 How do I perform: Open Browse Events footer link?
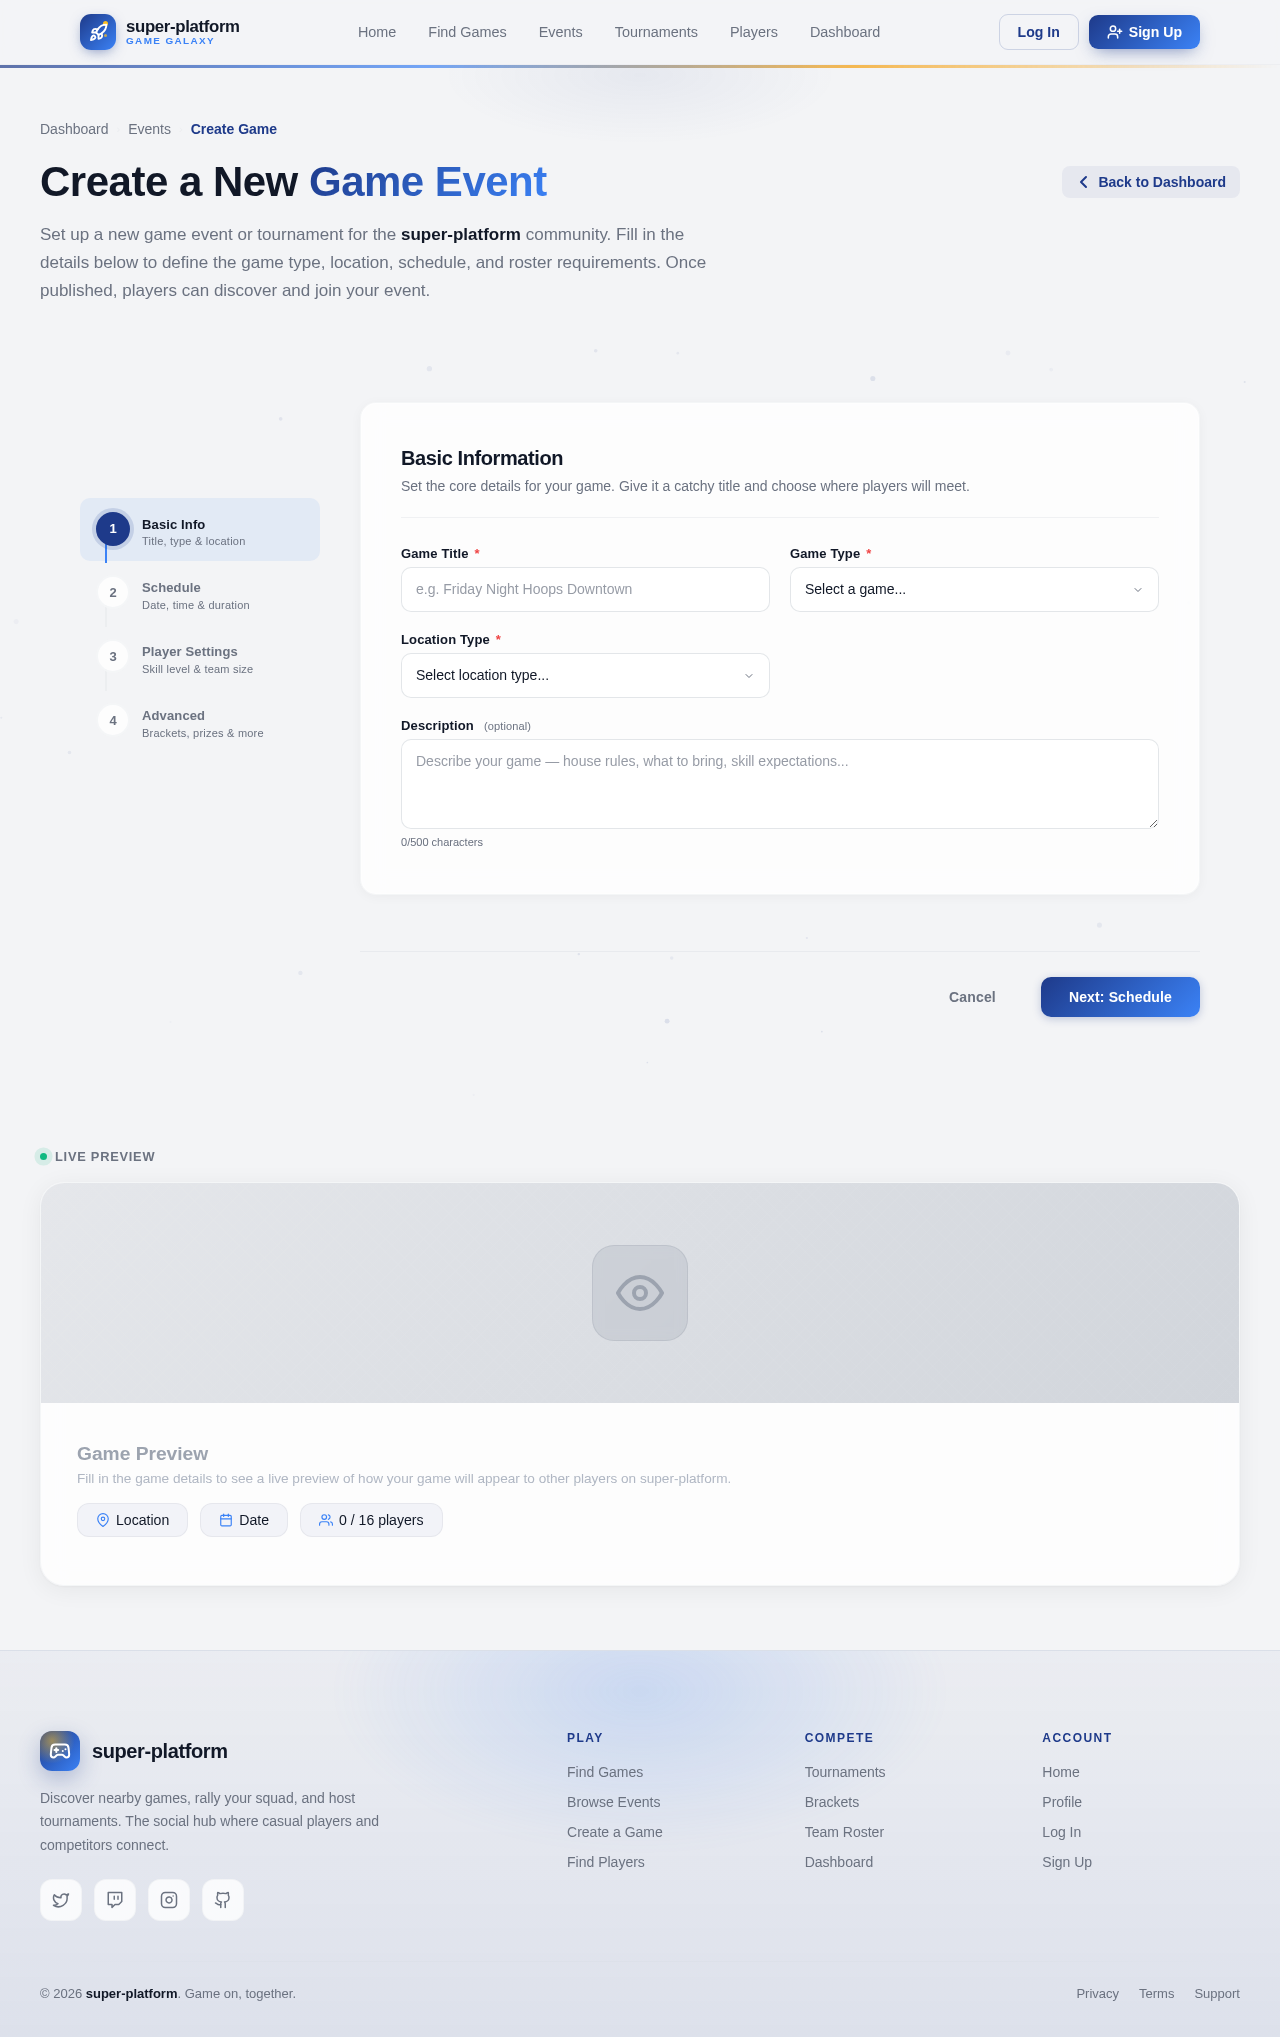click(x=613, y=1802)
